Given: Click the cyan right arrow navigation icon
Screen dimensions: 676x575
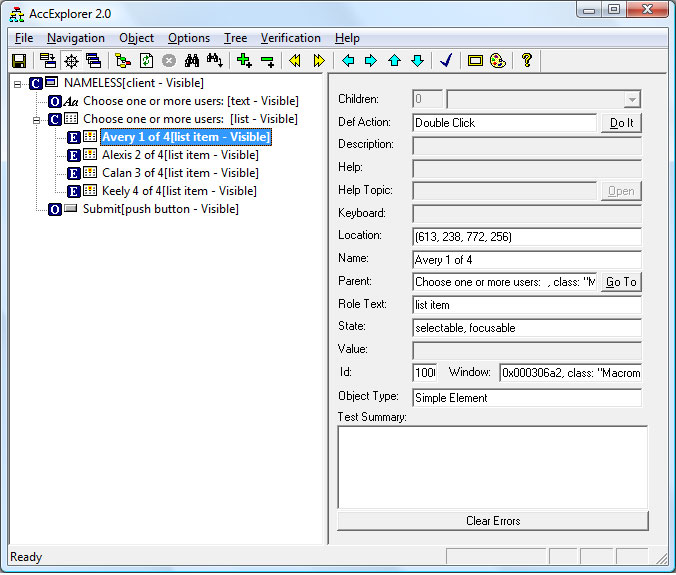Looking at the screenshot, I should [x=371, y=61].
